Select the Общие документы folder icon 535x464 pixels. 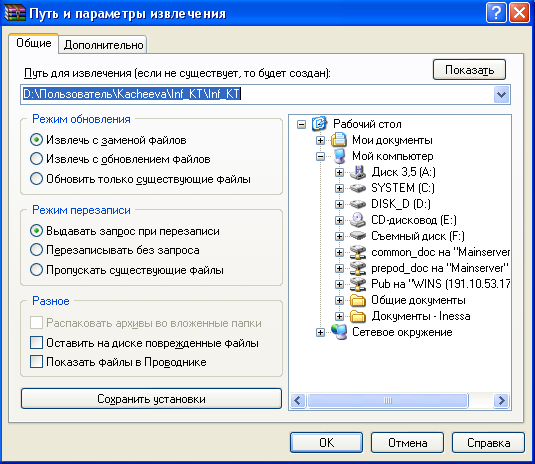pyautogui.click(x=358, y=300)
